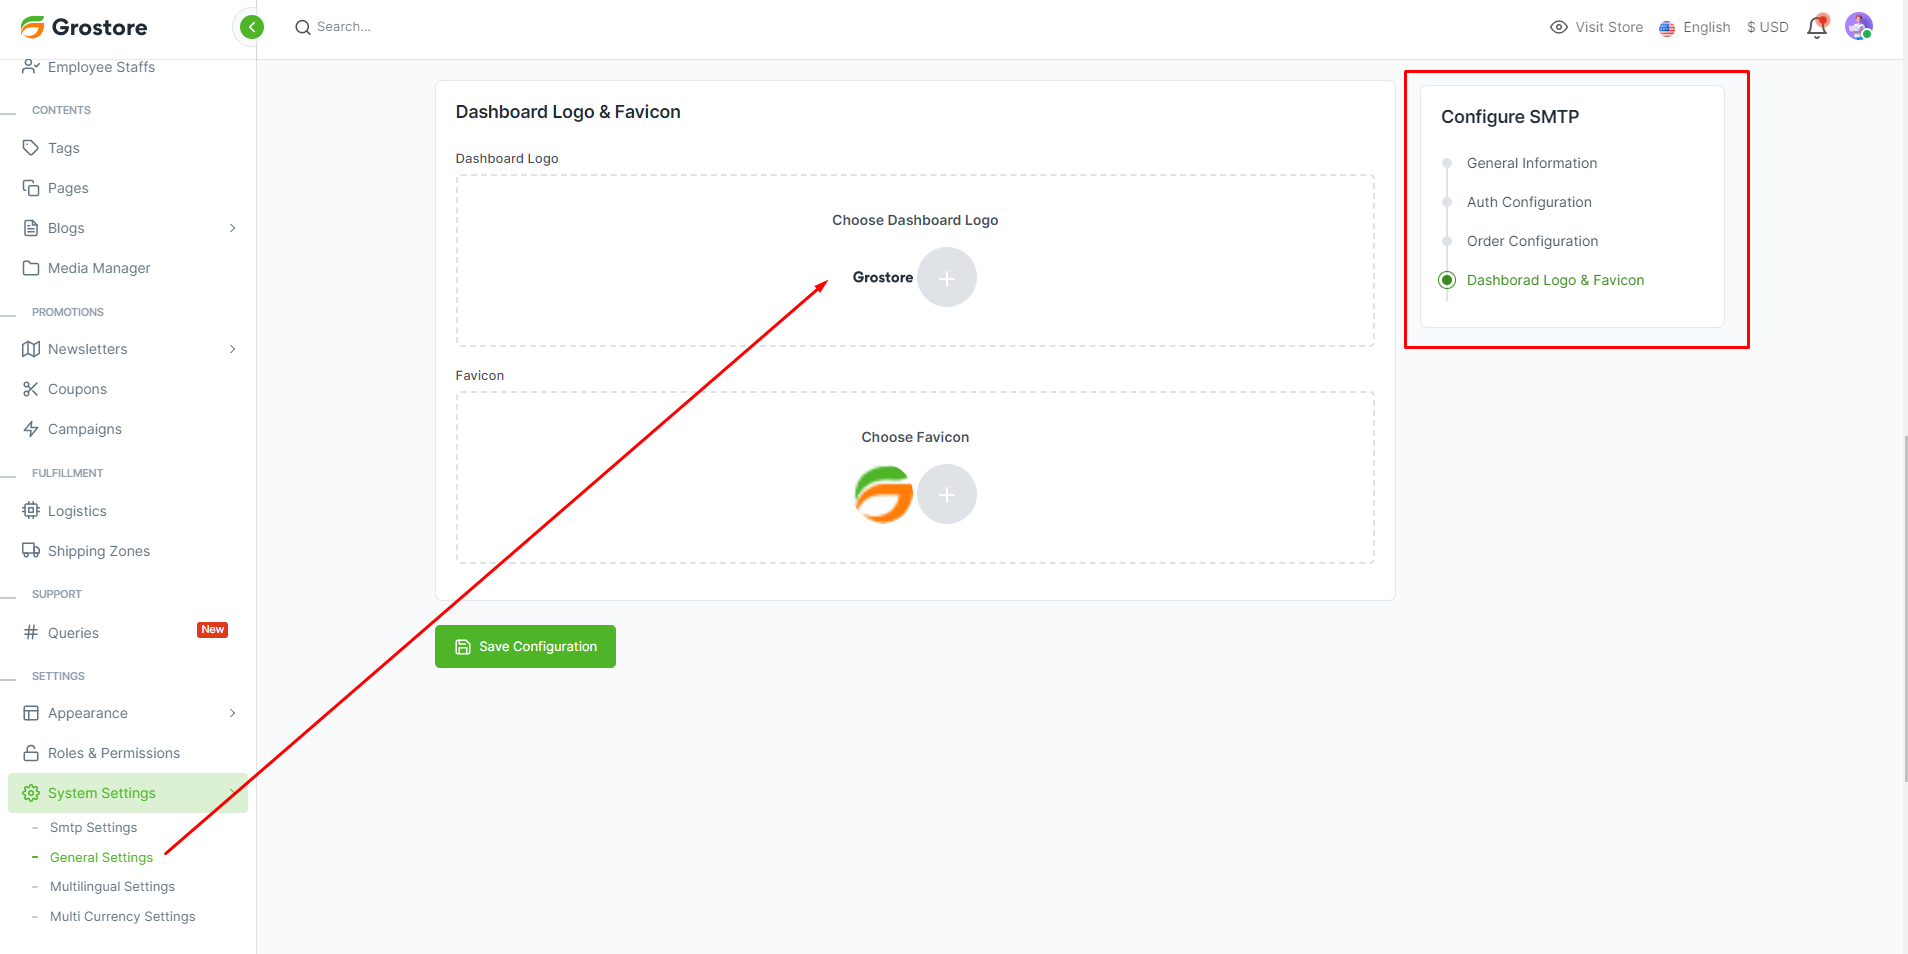
Task: Expand the Newsletters submenu
Action: [232, 349]
